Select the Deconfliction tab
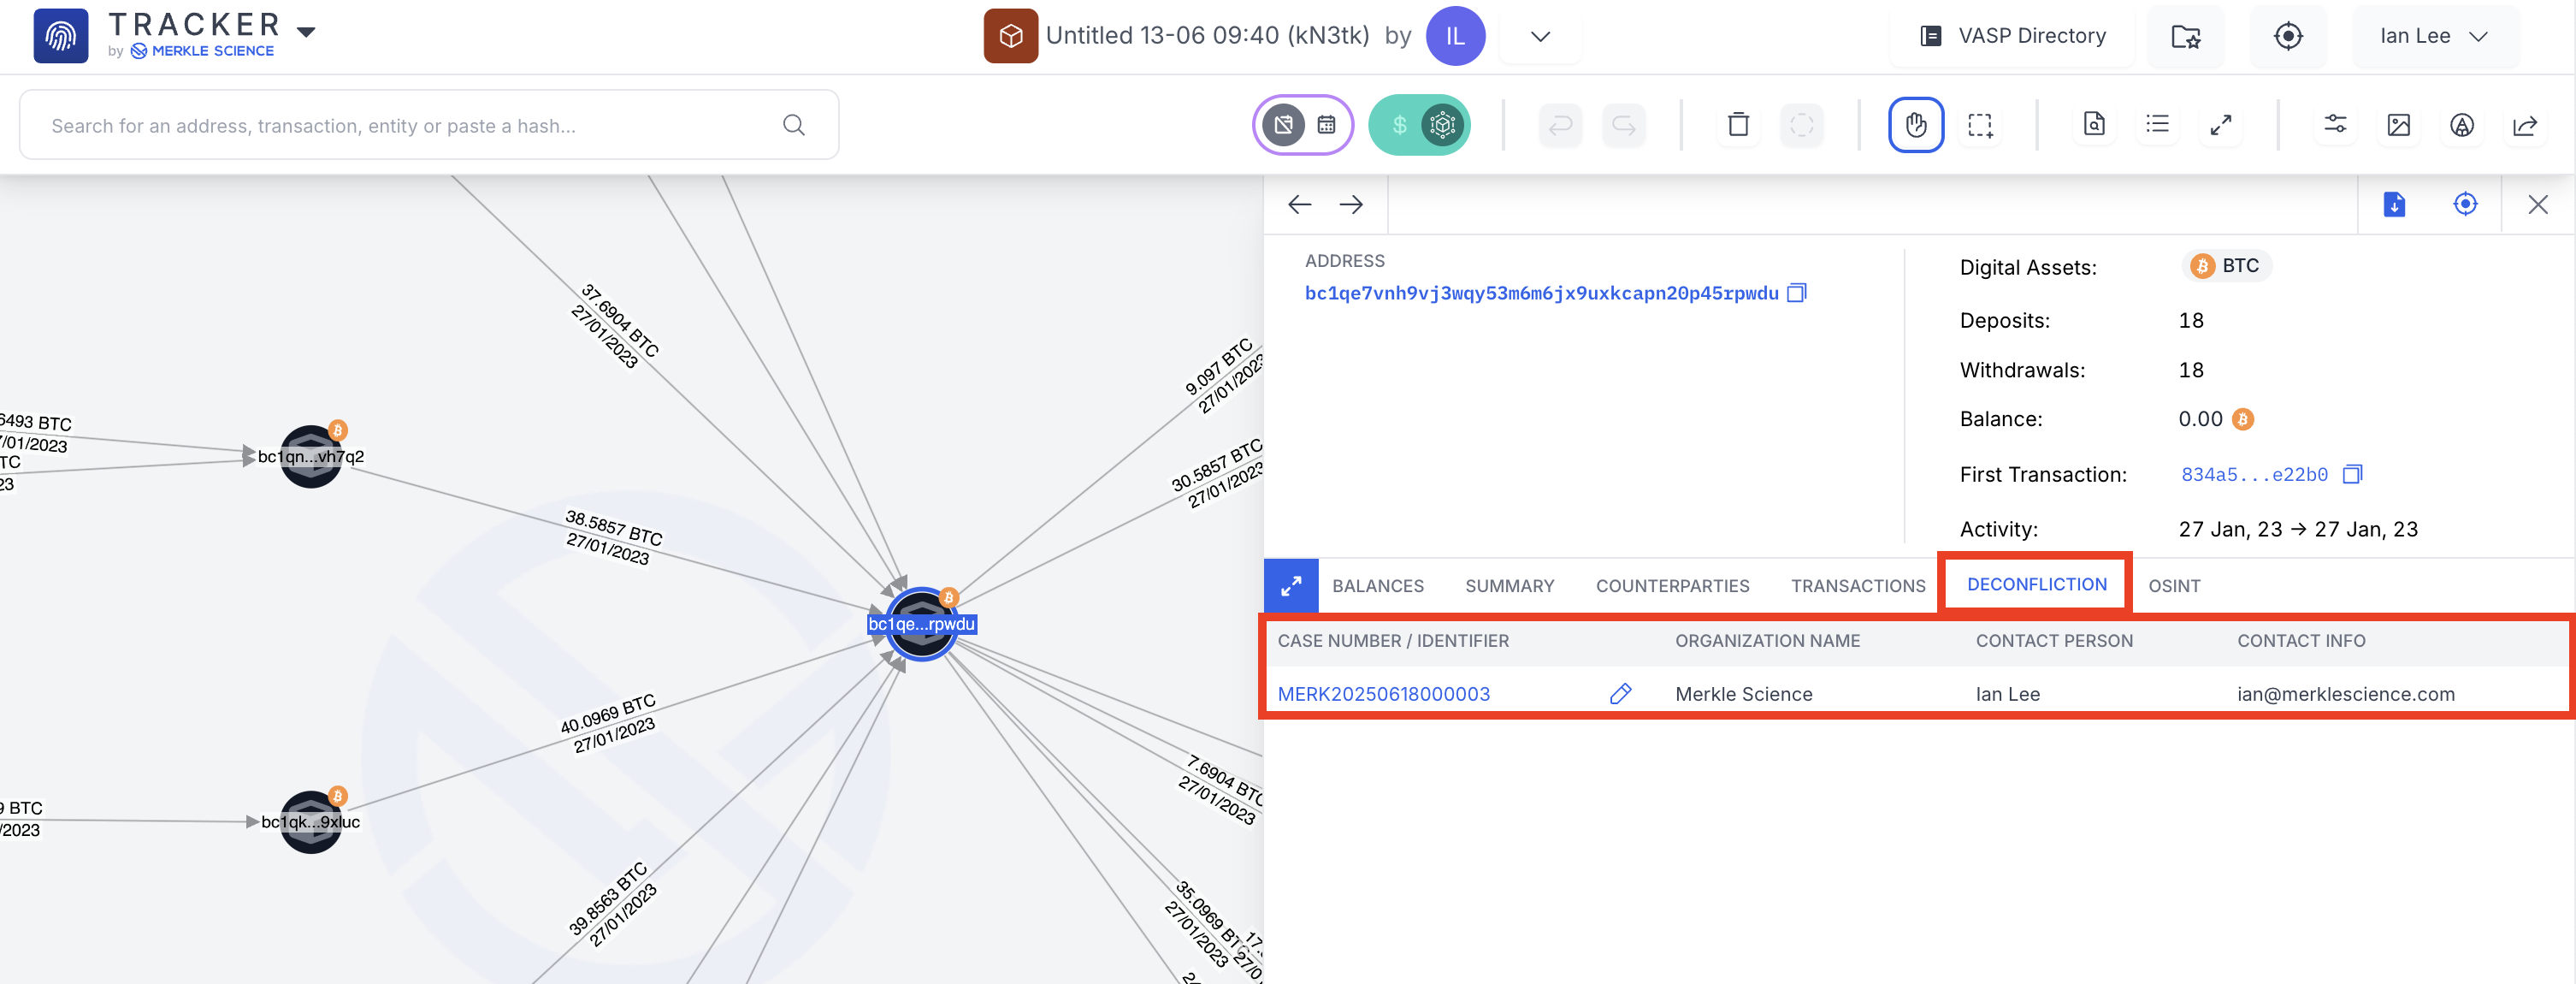The height and width of the screenshot is (984, 2576). [2036, 585]
